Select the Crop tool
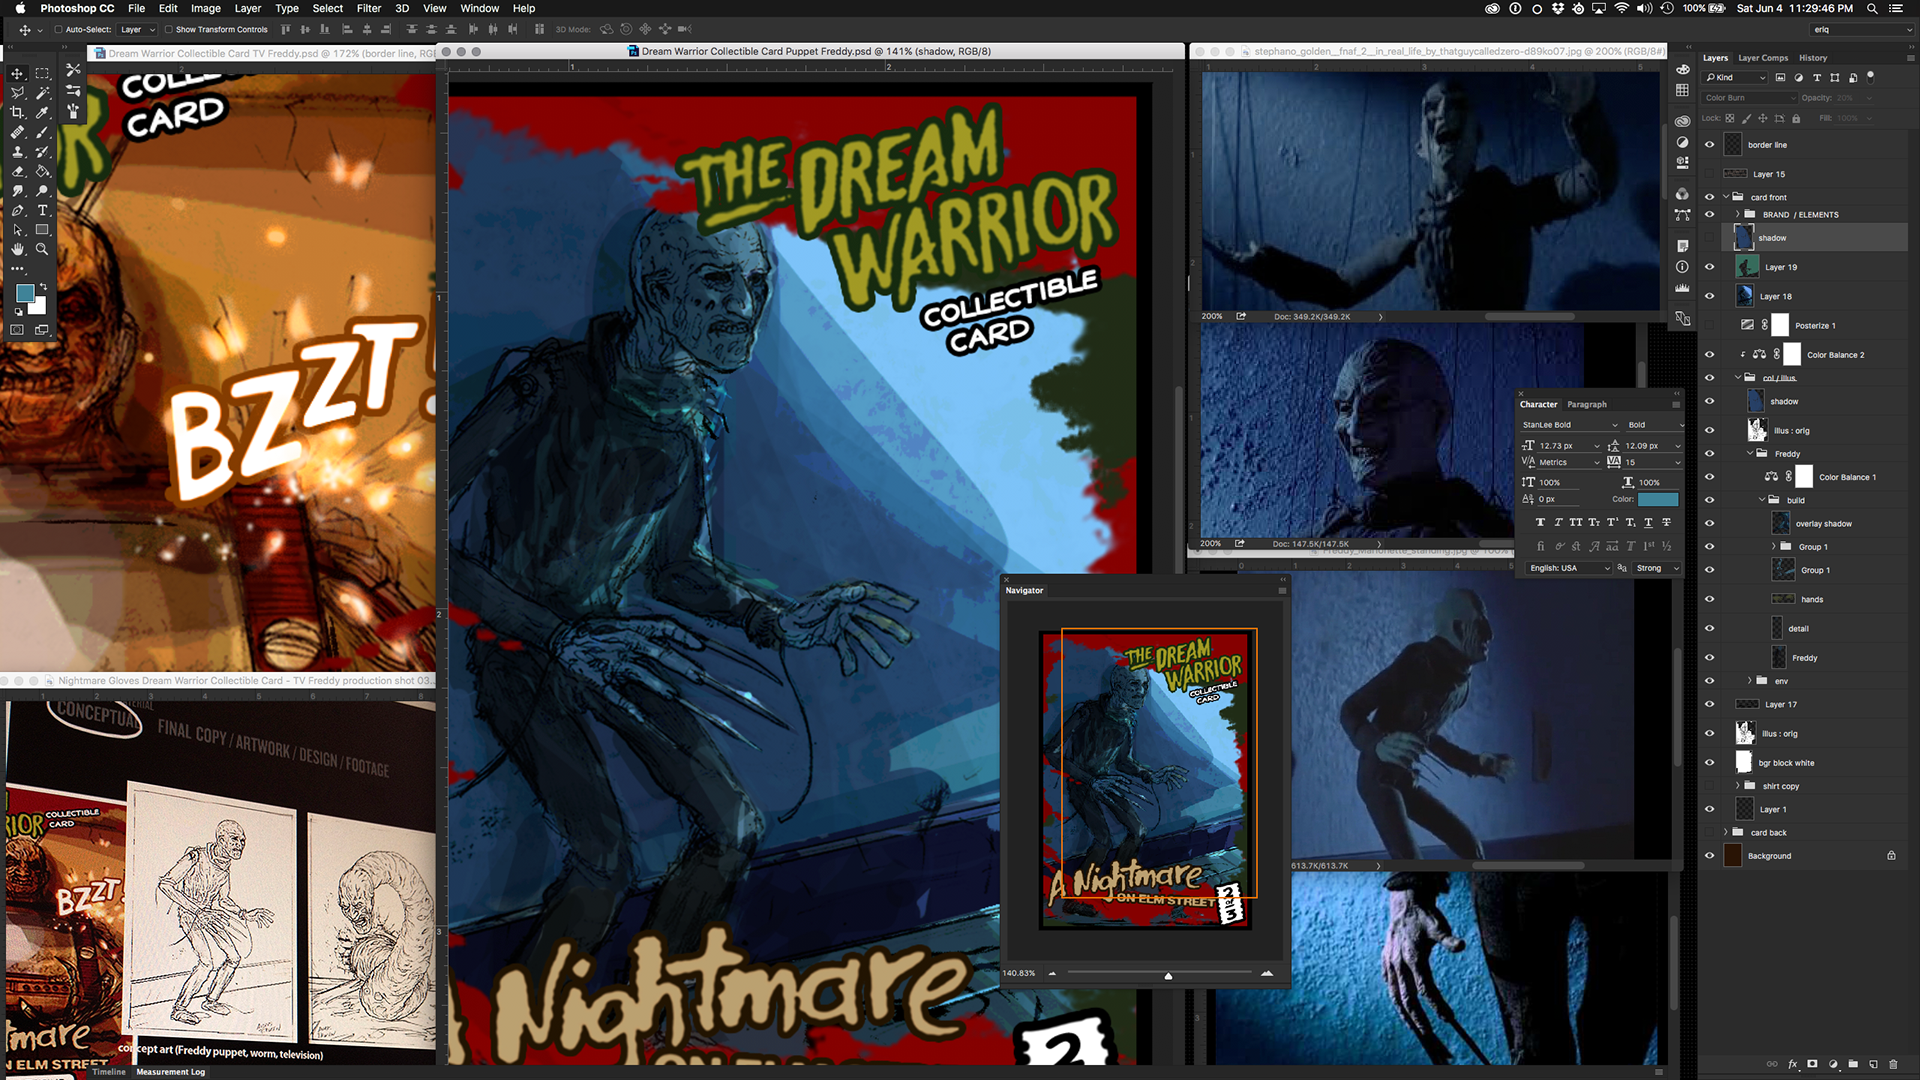The width and height of the screenshot is (1920, 1080). [17, 112]
